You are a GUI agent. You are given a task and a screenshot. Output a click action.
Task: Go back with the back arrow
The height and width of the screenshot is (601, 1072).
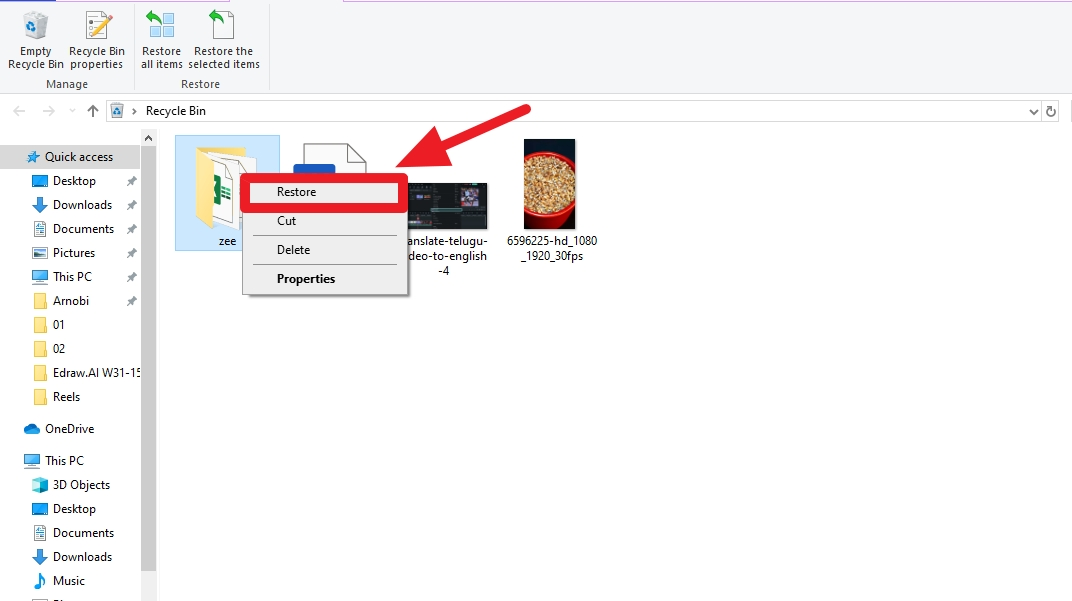coord(19,111)
